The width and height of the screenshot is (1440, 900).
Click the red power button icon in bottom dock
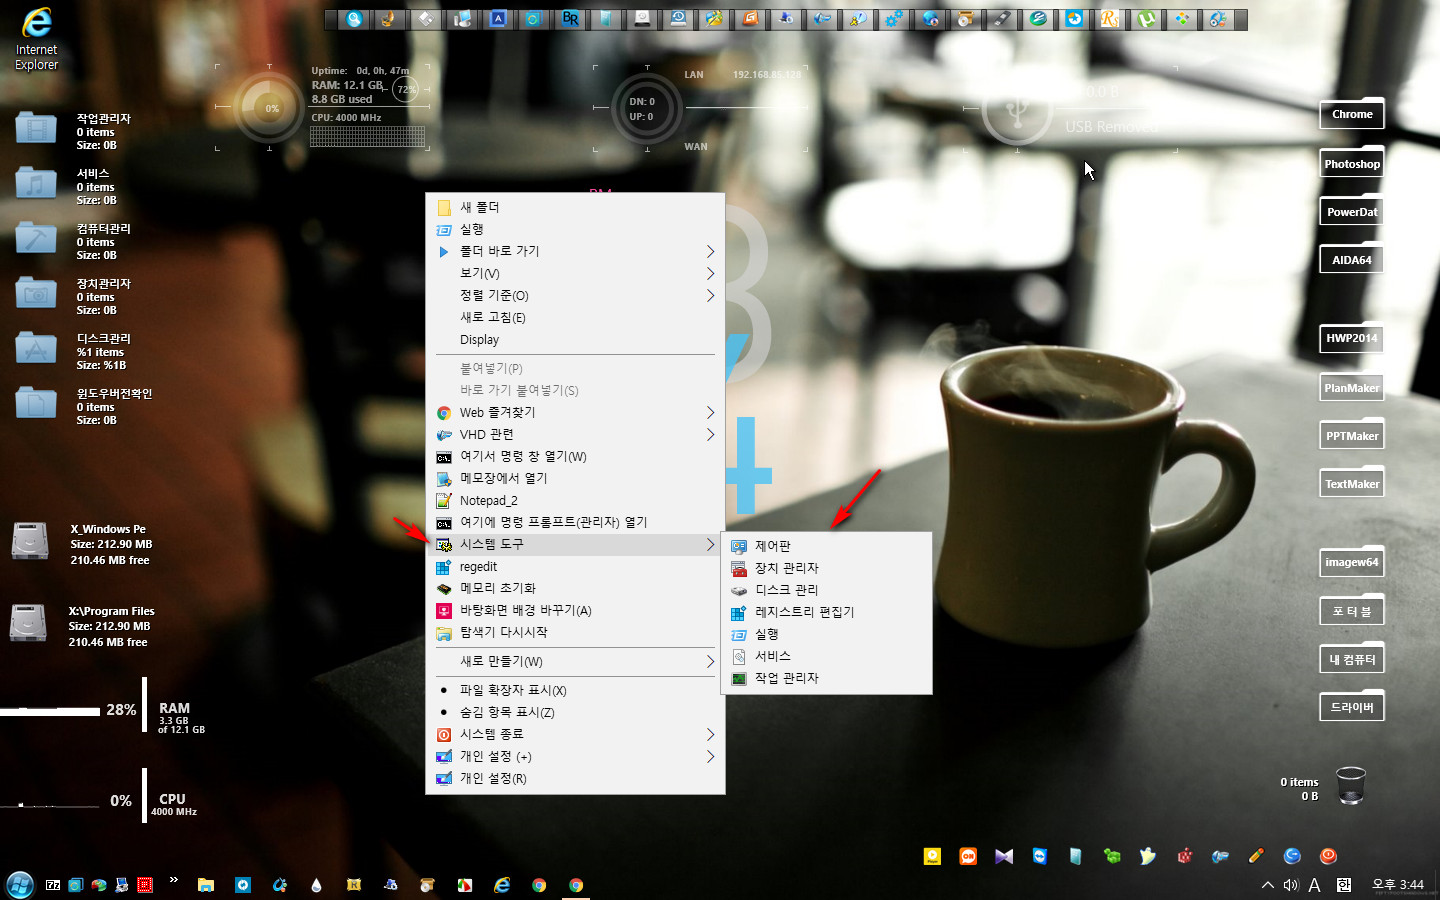(x=1328, y=856)
